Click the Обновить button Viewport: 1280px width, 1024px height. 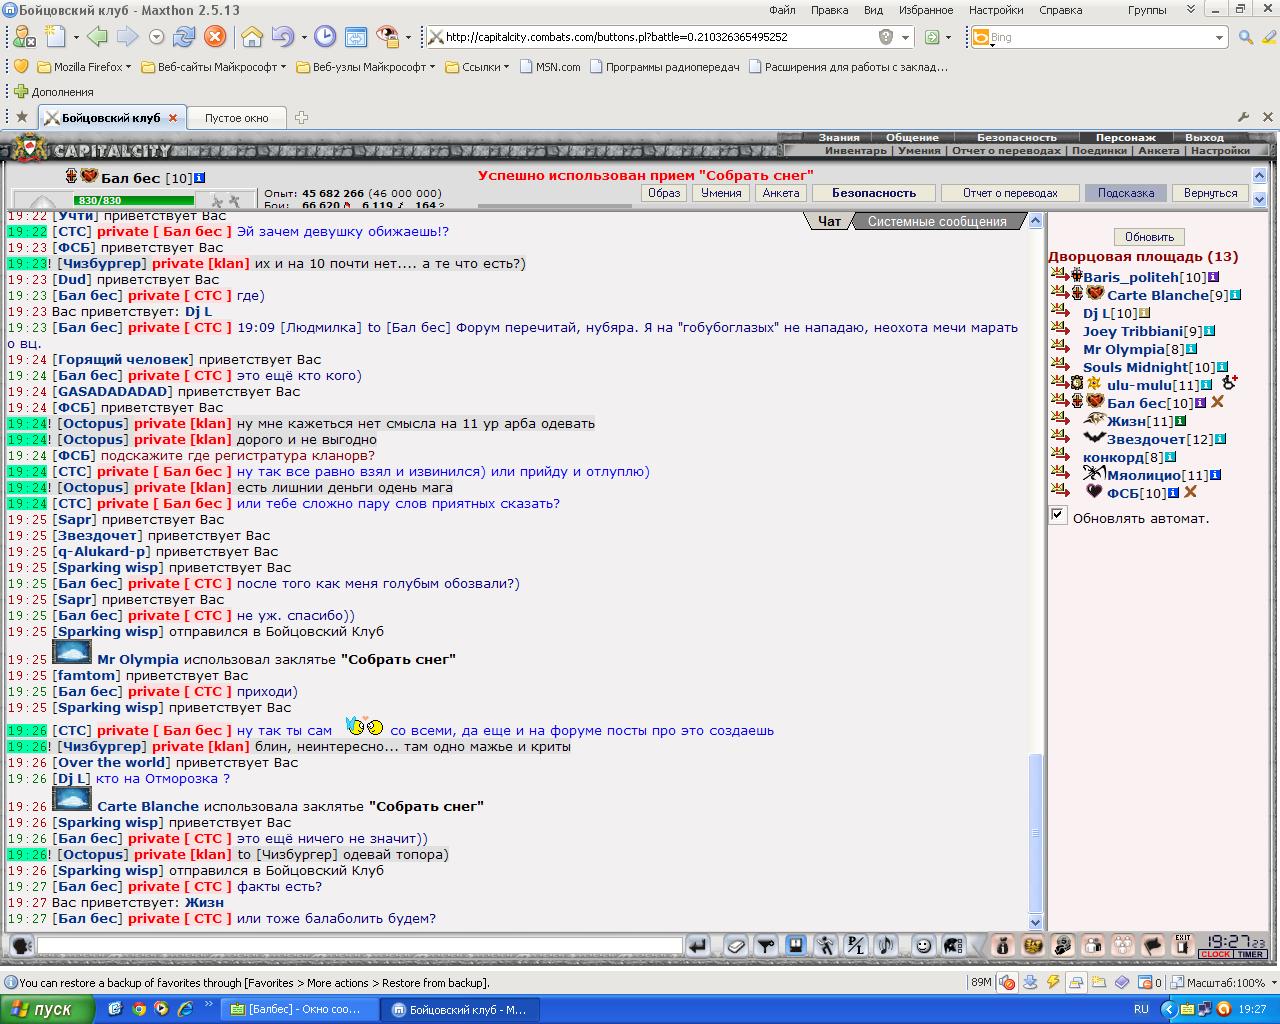tap(1149, 237)
